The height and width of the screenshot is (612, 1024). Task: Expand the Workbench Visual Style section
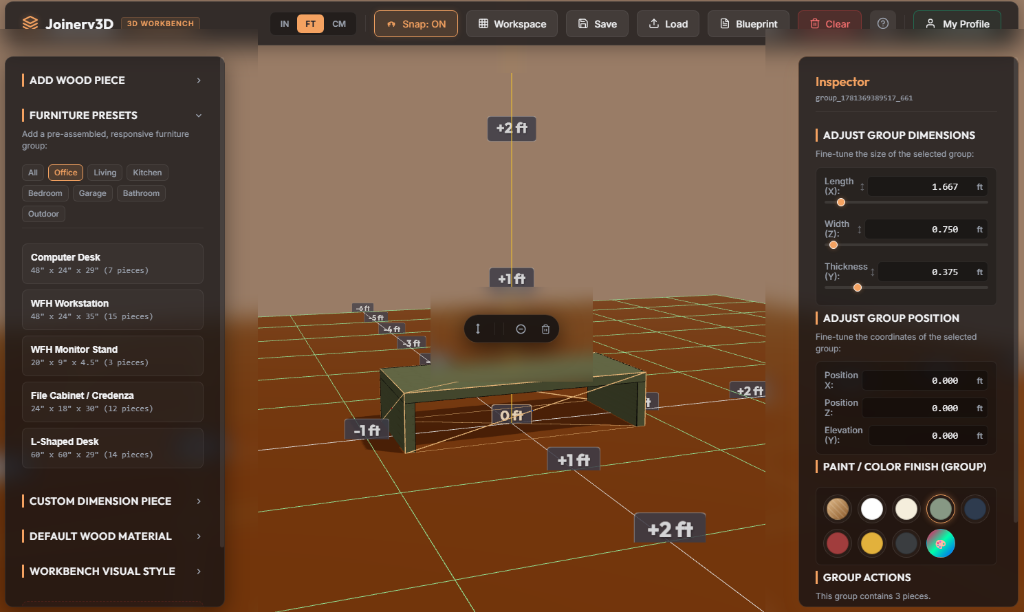[112, 571]
